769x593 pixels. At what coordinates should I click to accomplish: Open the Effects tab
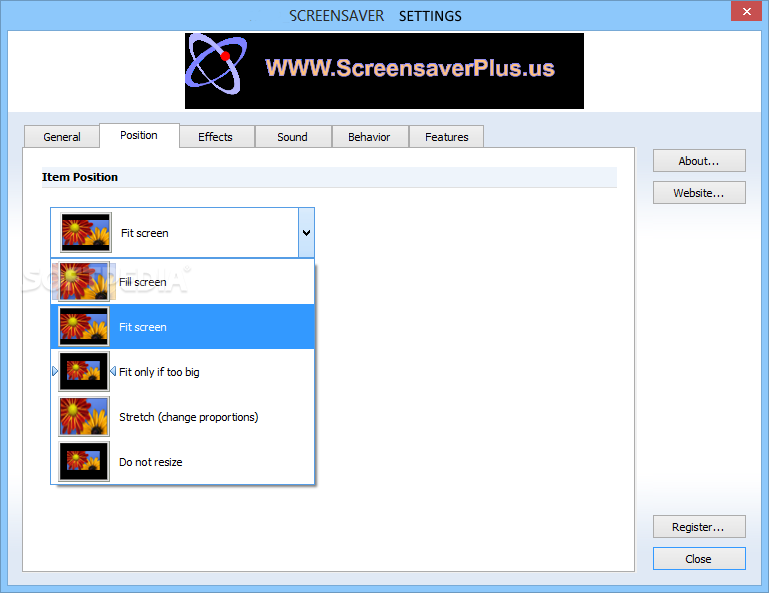[215, 137]
